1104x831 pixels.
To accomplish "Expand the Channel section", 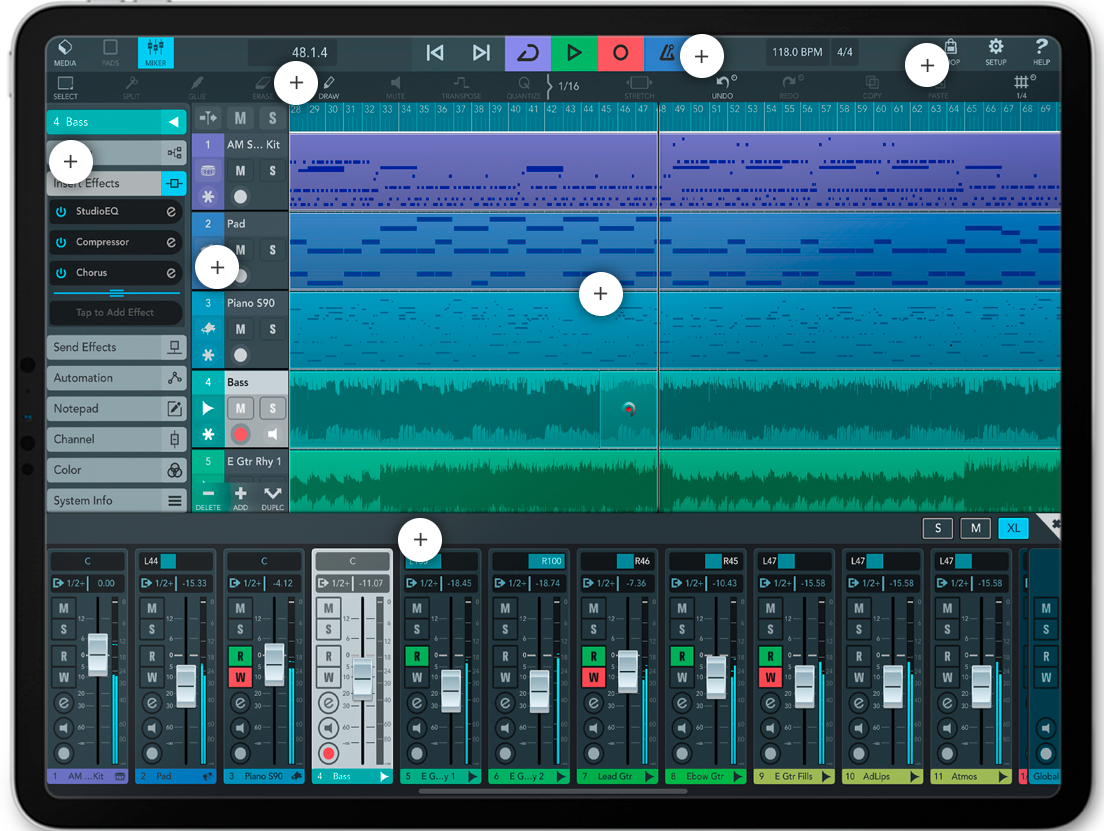I will coord(117,439).
